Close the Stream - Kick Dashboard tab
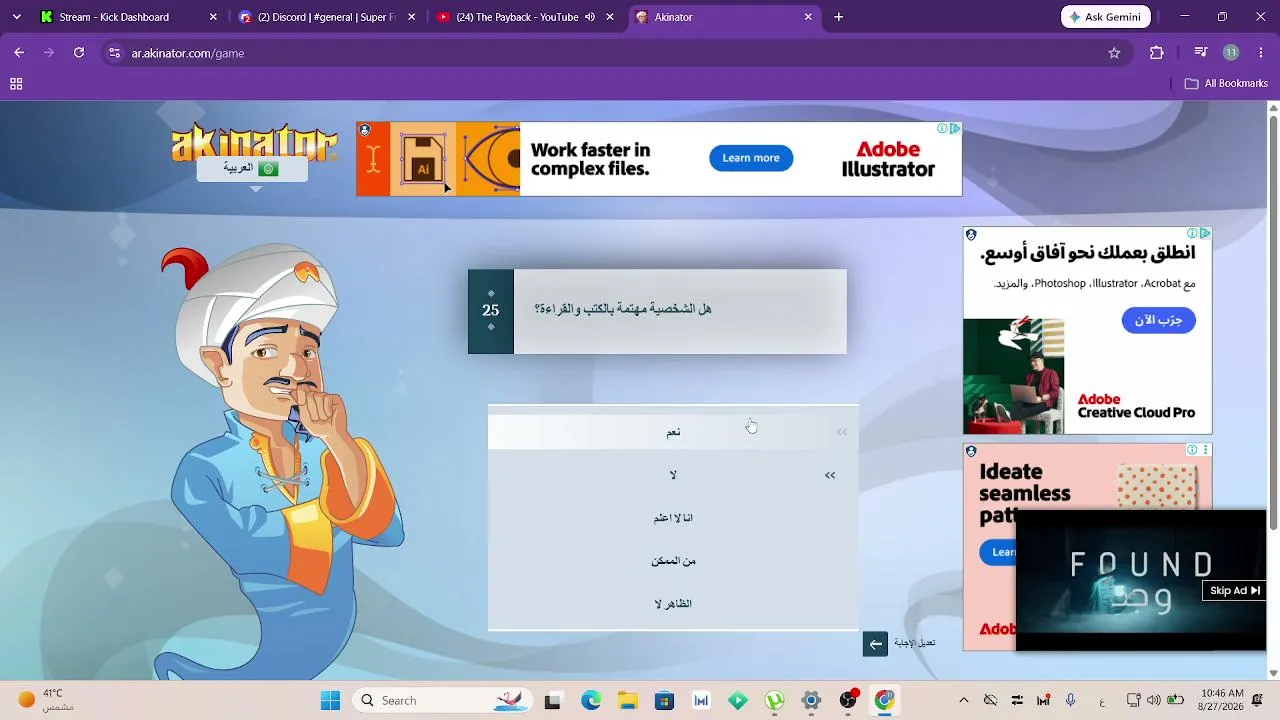1280x720 pixels. point(213,17)
